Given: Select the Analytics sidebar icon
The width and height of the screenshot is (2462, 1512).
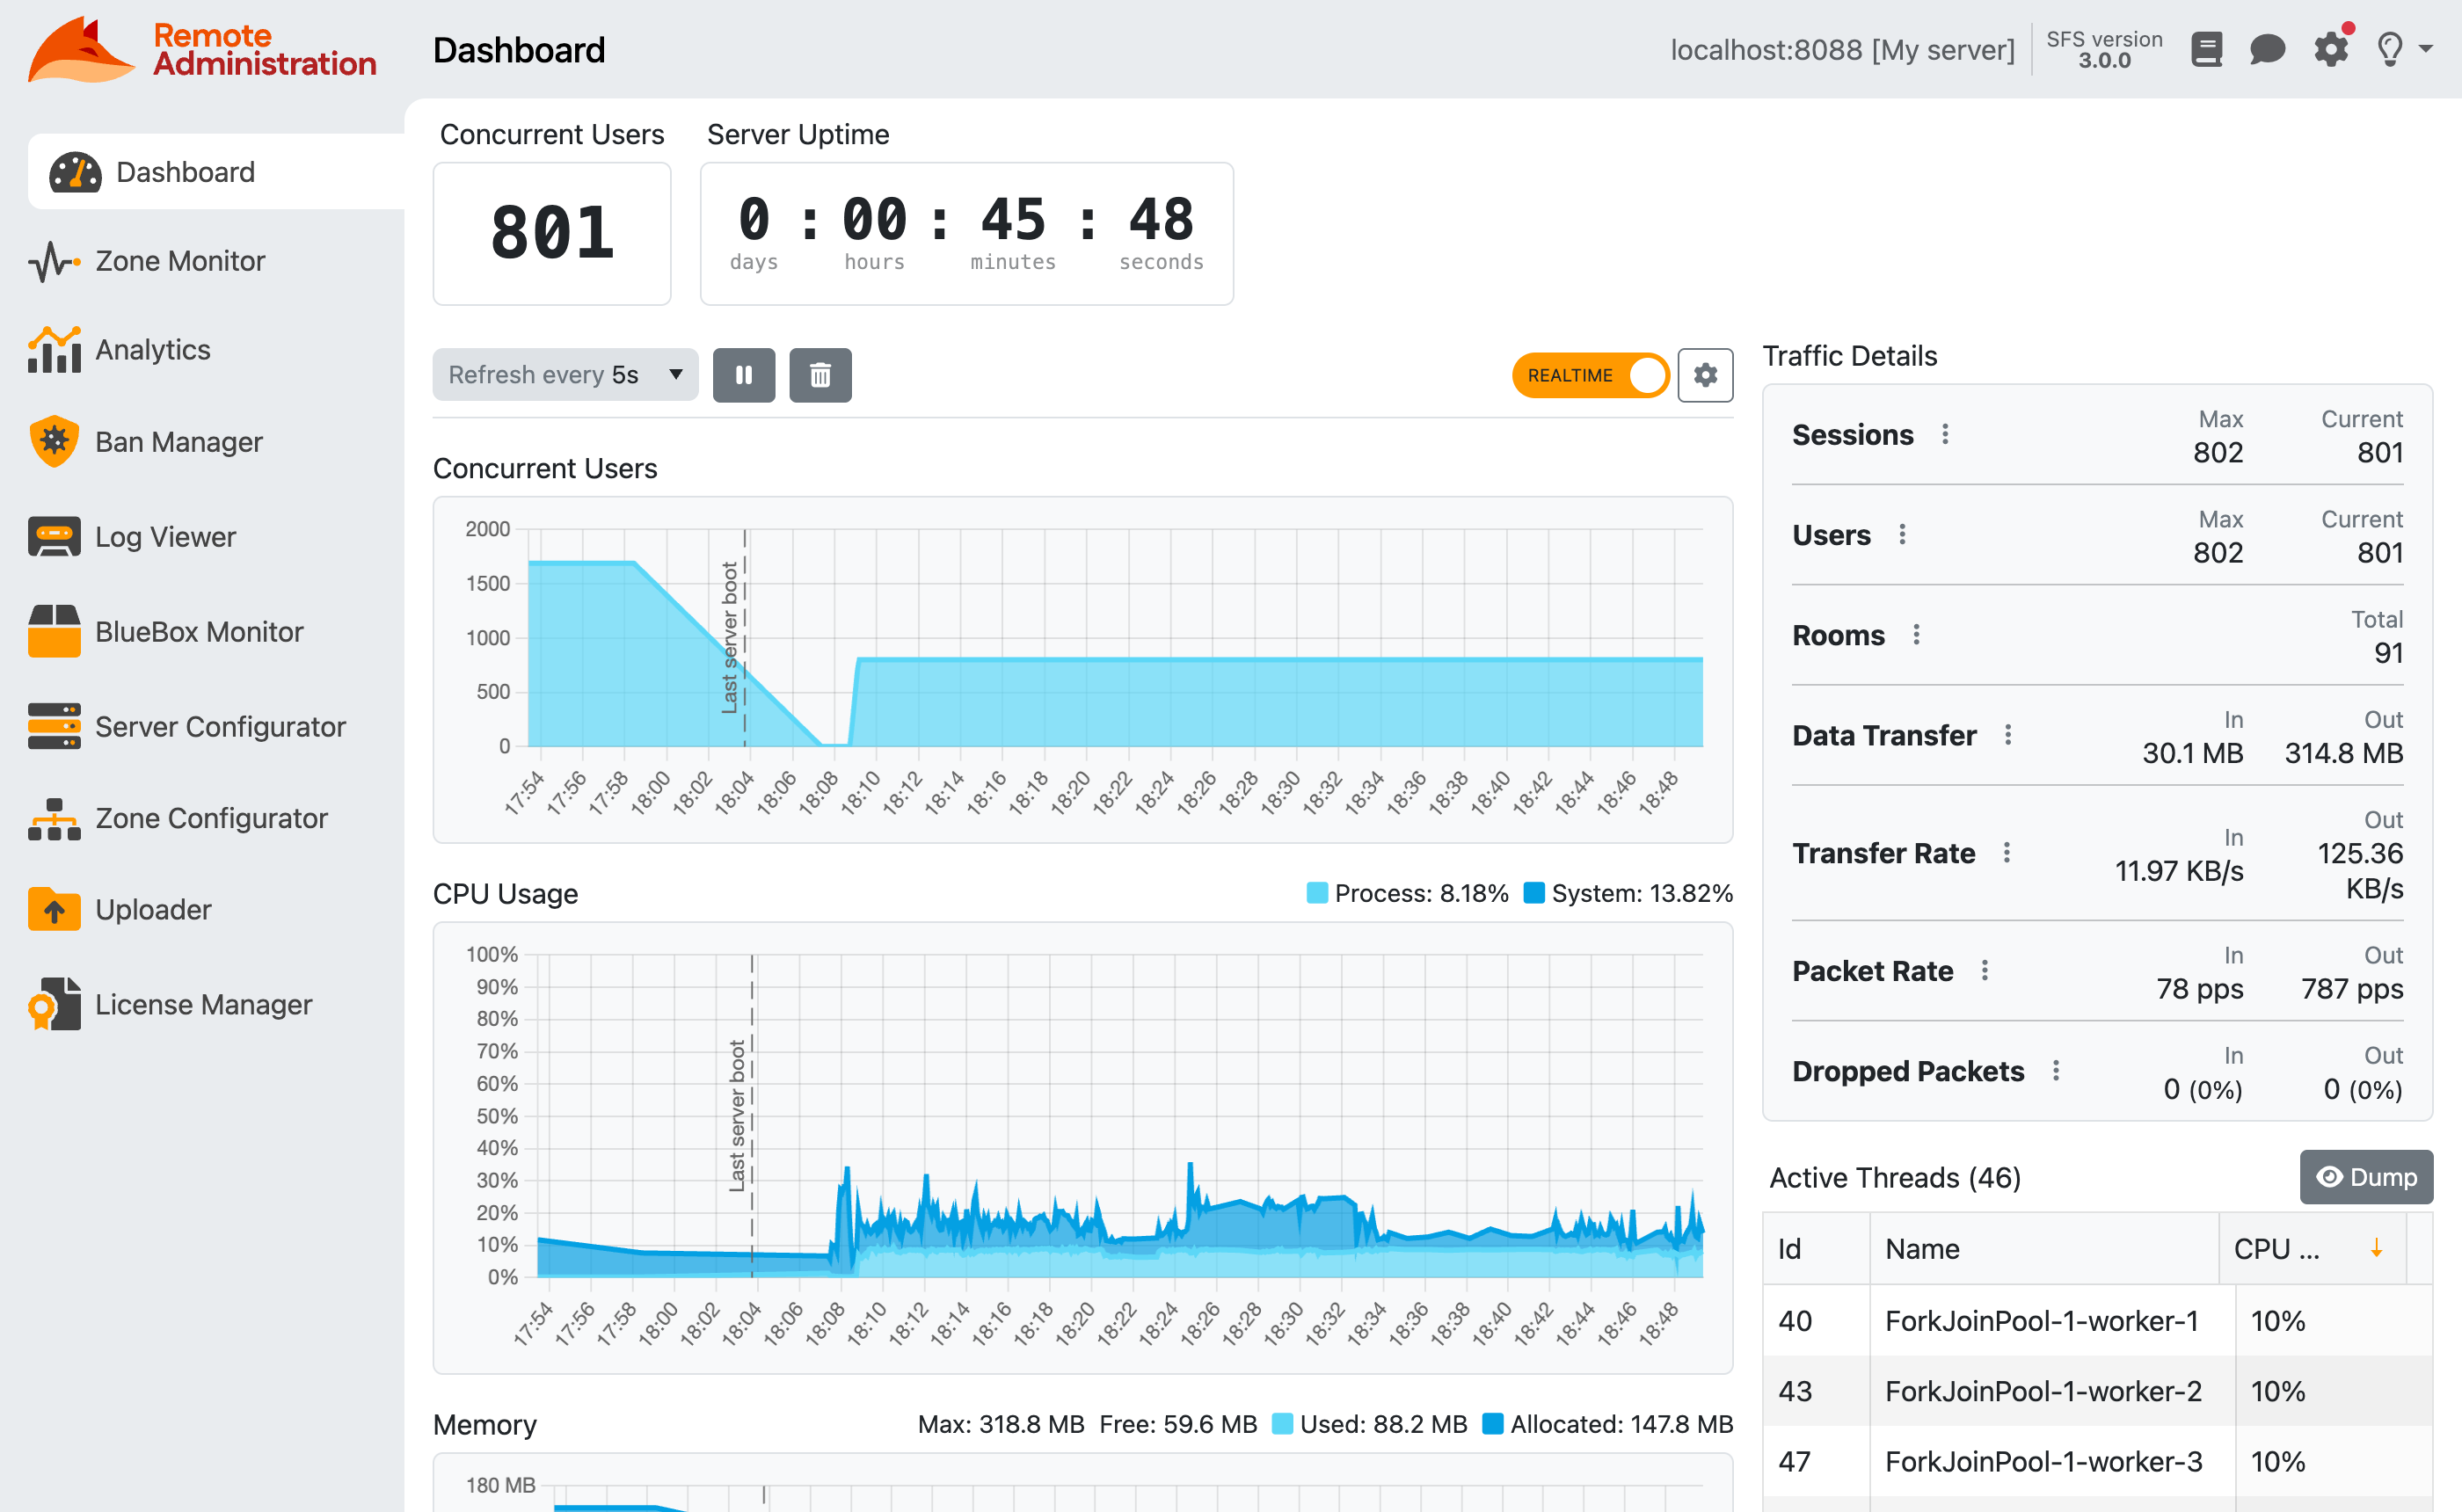Looking at the screenshot, I should pos(54,349).
